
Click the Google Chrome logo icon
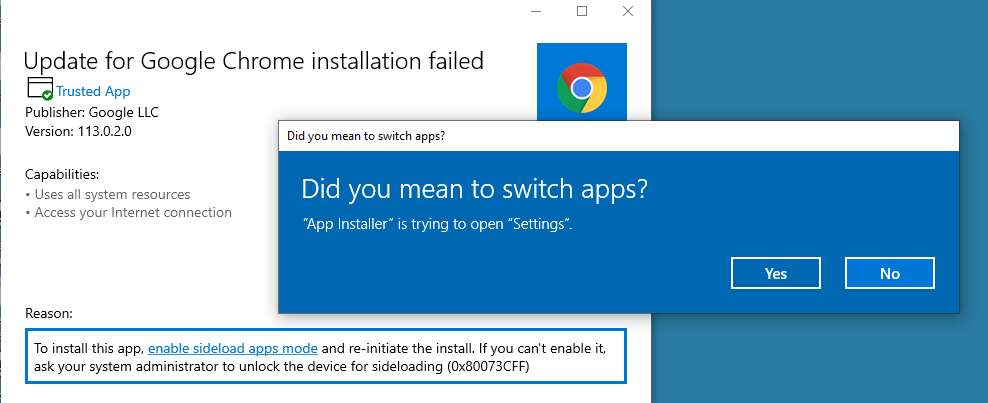[x=581, y=88]
